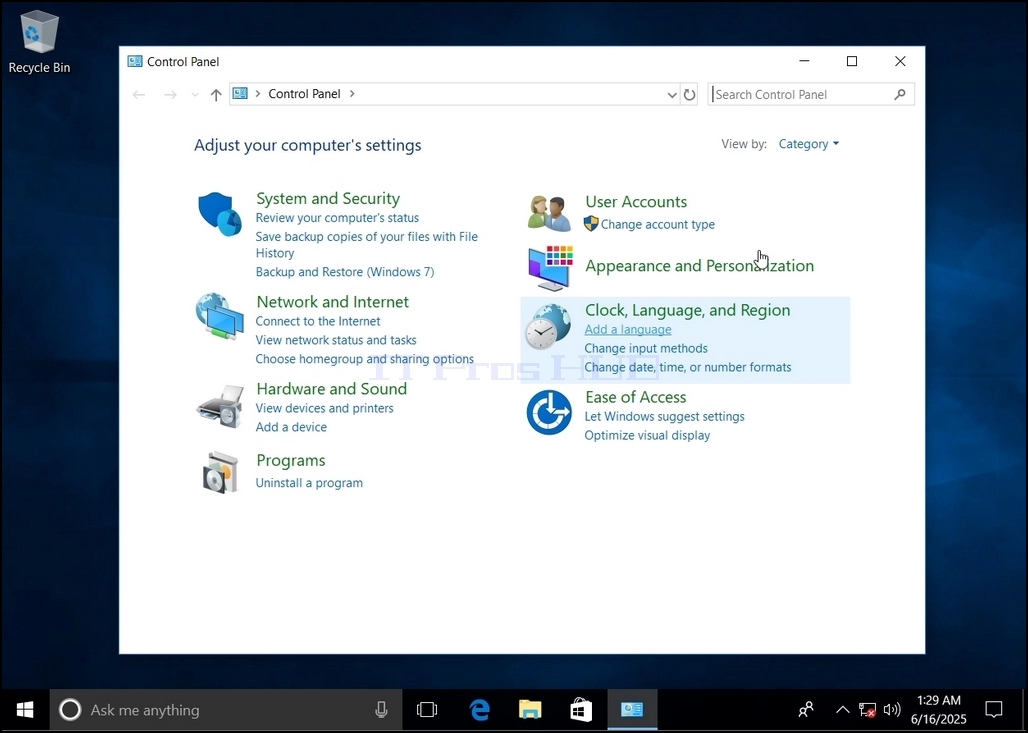
Task: Launch Microsoft Edge from taskbar
Action: [x=479, y=709]
